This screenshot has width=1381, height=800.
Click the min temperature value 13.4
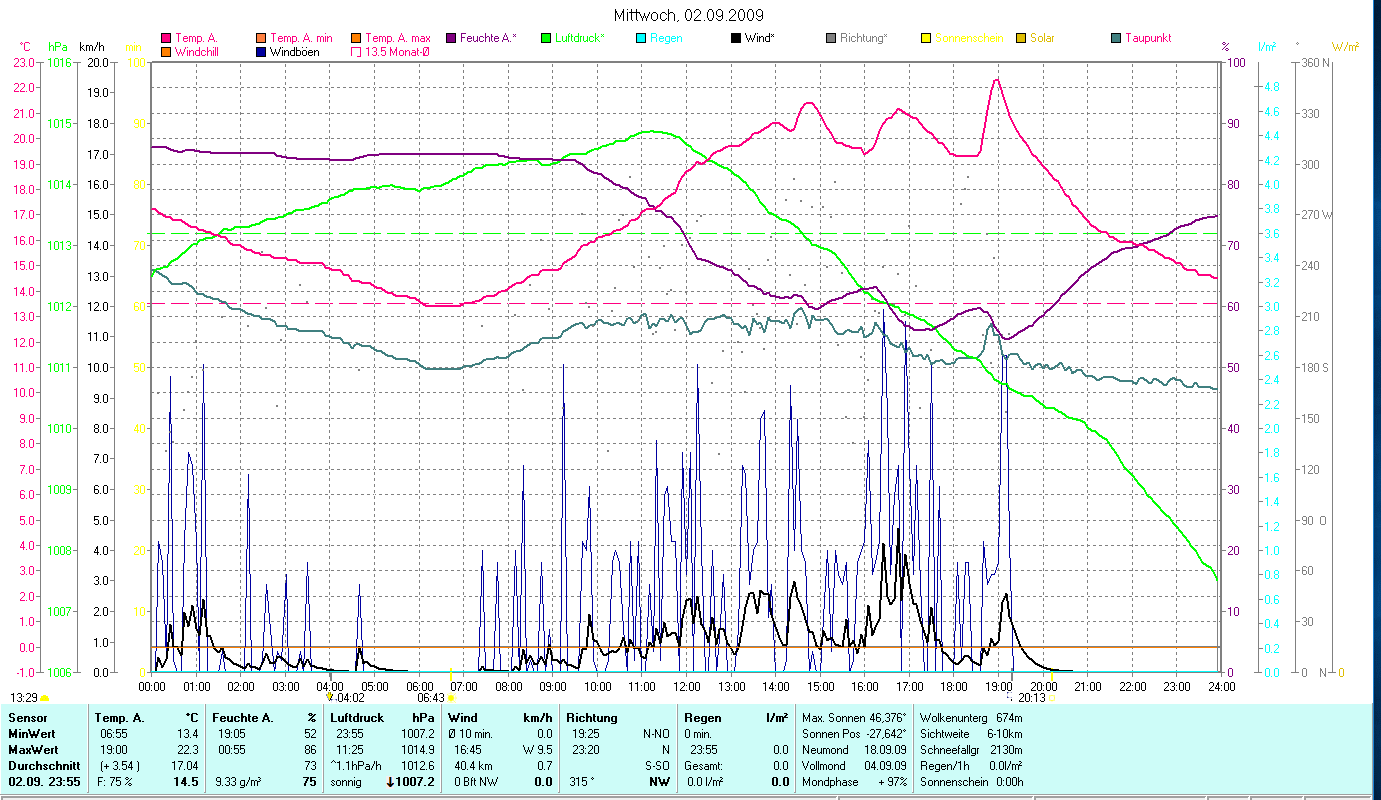[187, 734]
